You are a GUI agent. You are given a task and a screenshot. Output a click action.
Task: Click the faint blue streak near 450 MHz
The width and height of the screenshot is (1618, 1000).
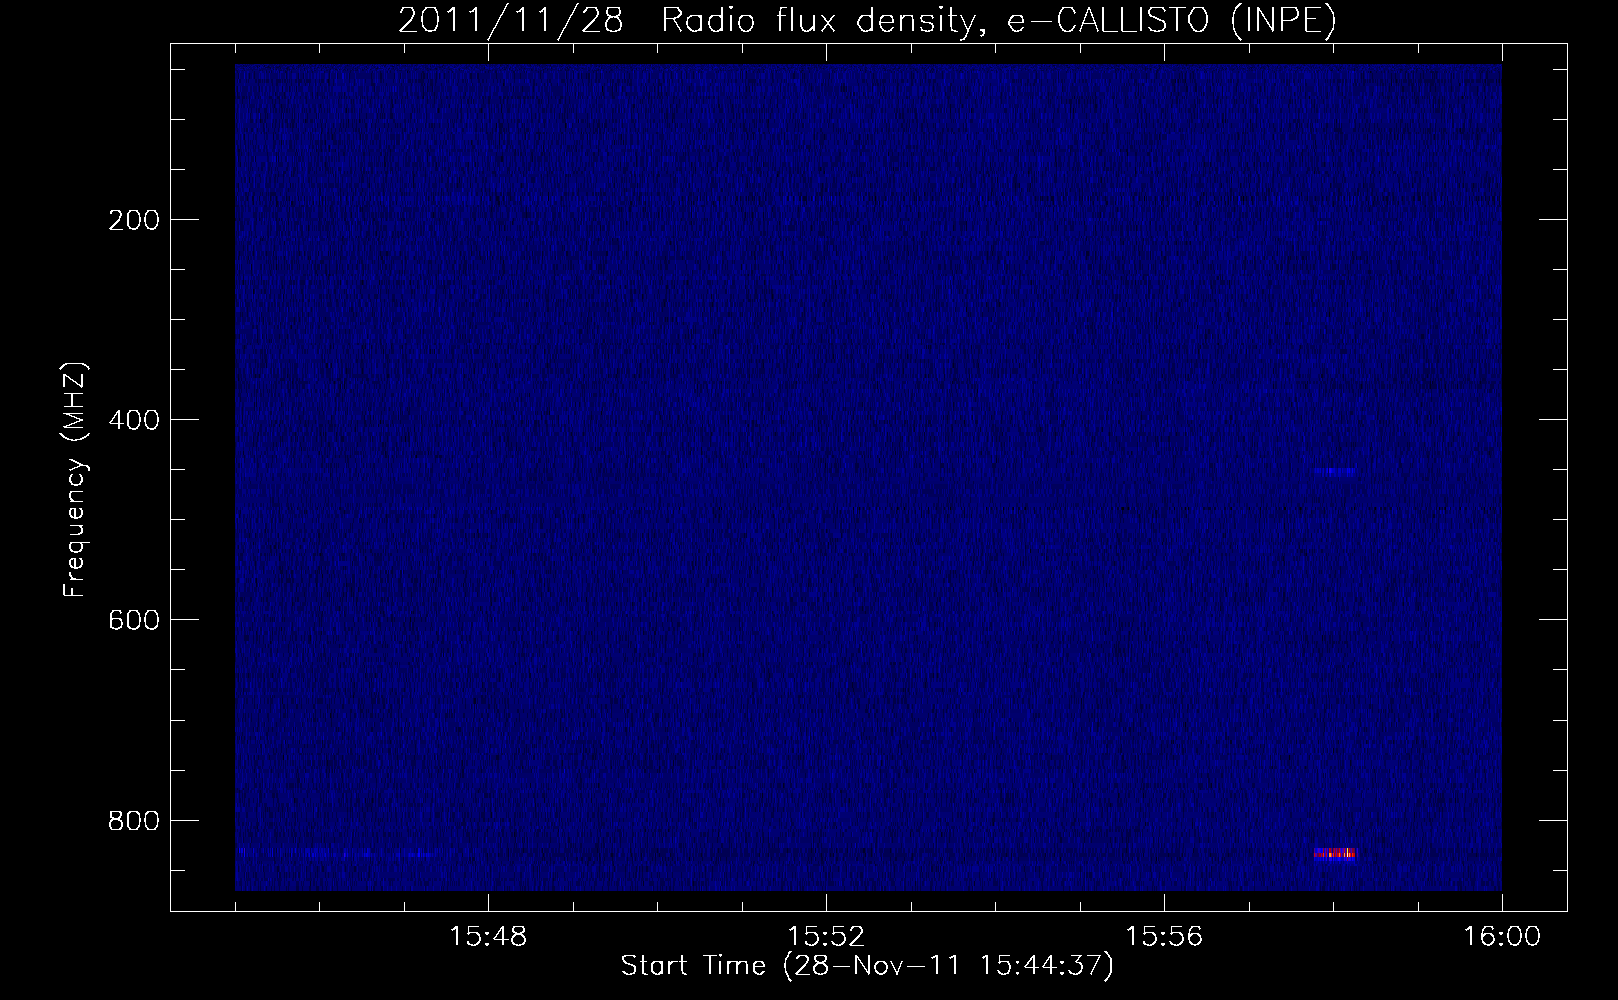click(x=1335, y=471)
